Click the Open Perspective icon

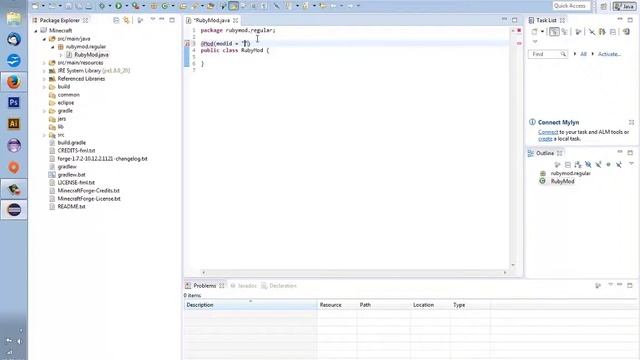tap(604, 6)
